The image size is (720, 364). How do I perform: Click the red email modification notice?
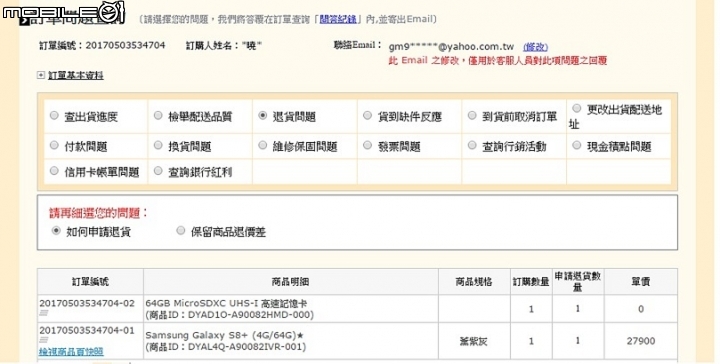(x=498, y=61)
